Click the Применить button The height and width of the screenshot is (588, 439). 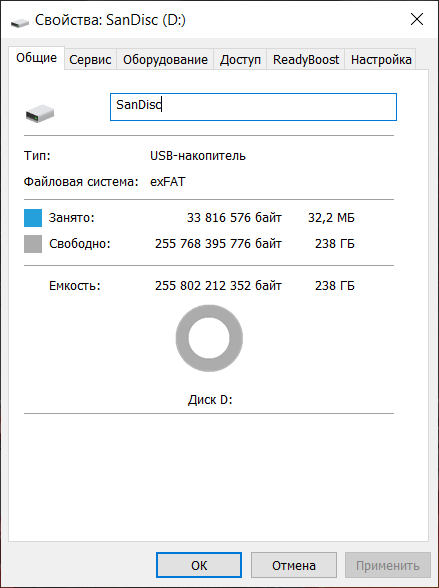point(388,565)
